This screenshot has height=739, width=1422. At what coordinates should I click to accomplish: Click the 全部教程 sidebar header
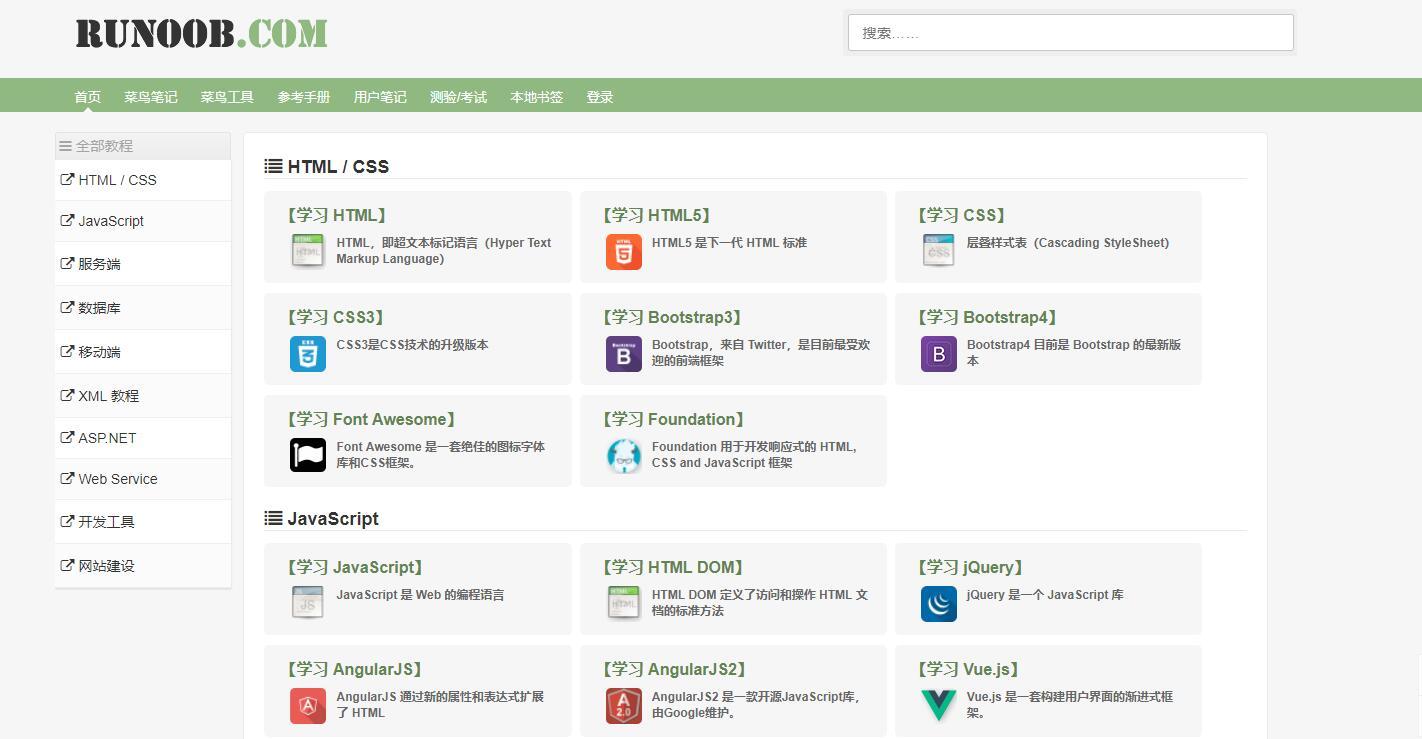click(143, 146)
